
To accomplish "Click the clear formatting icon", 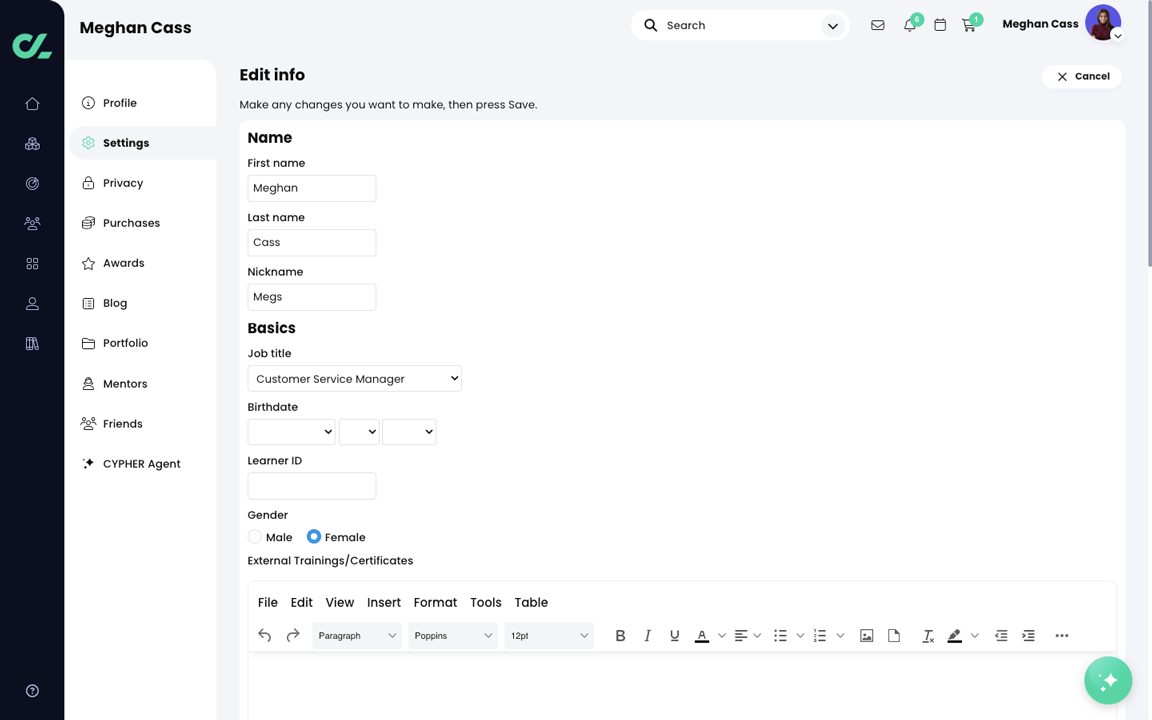I will [x=927, y=635].
